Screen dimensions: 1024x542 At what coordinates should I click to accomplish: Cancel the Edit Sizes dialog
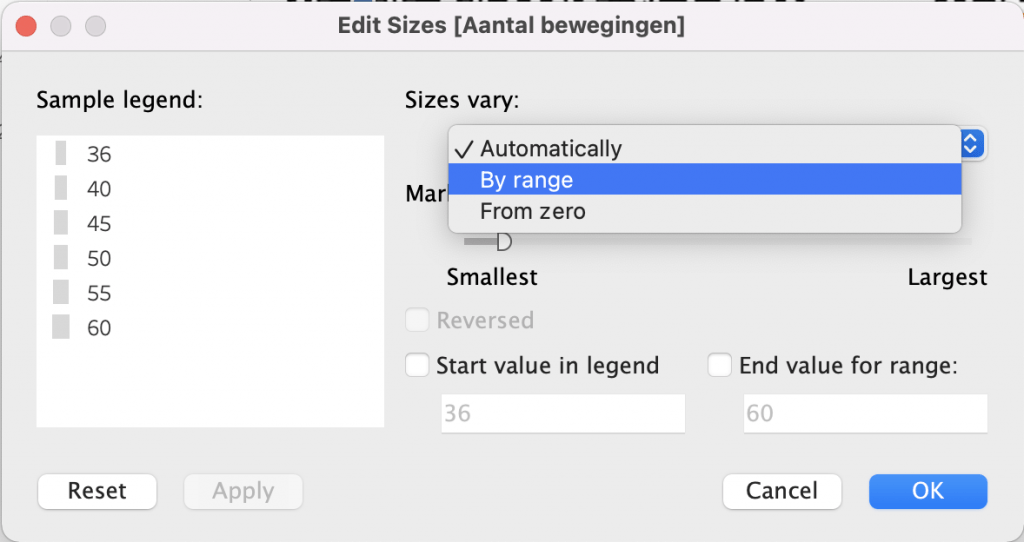click(781, 491)
